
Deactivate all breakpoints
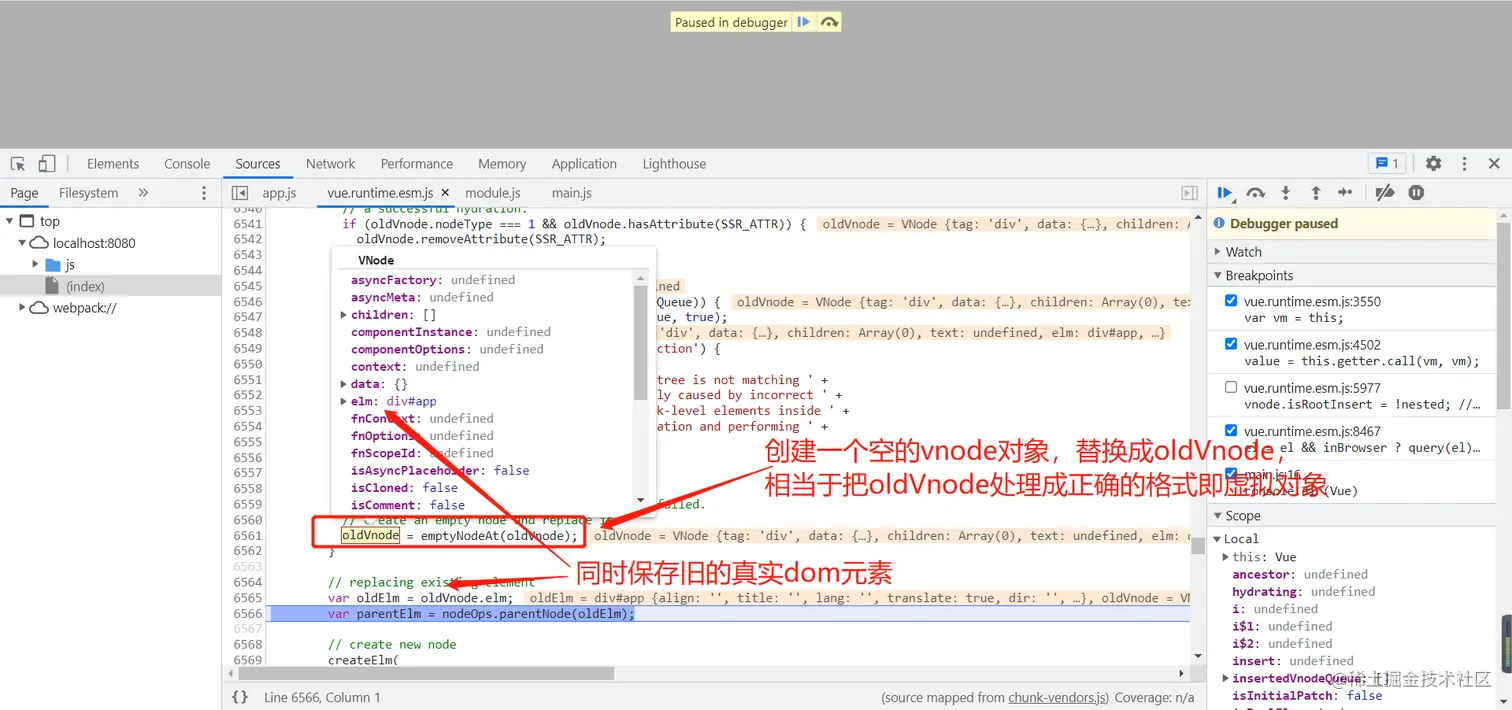(x=1385, y=193)
